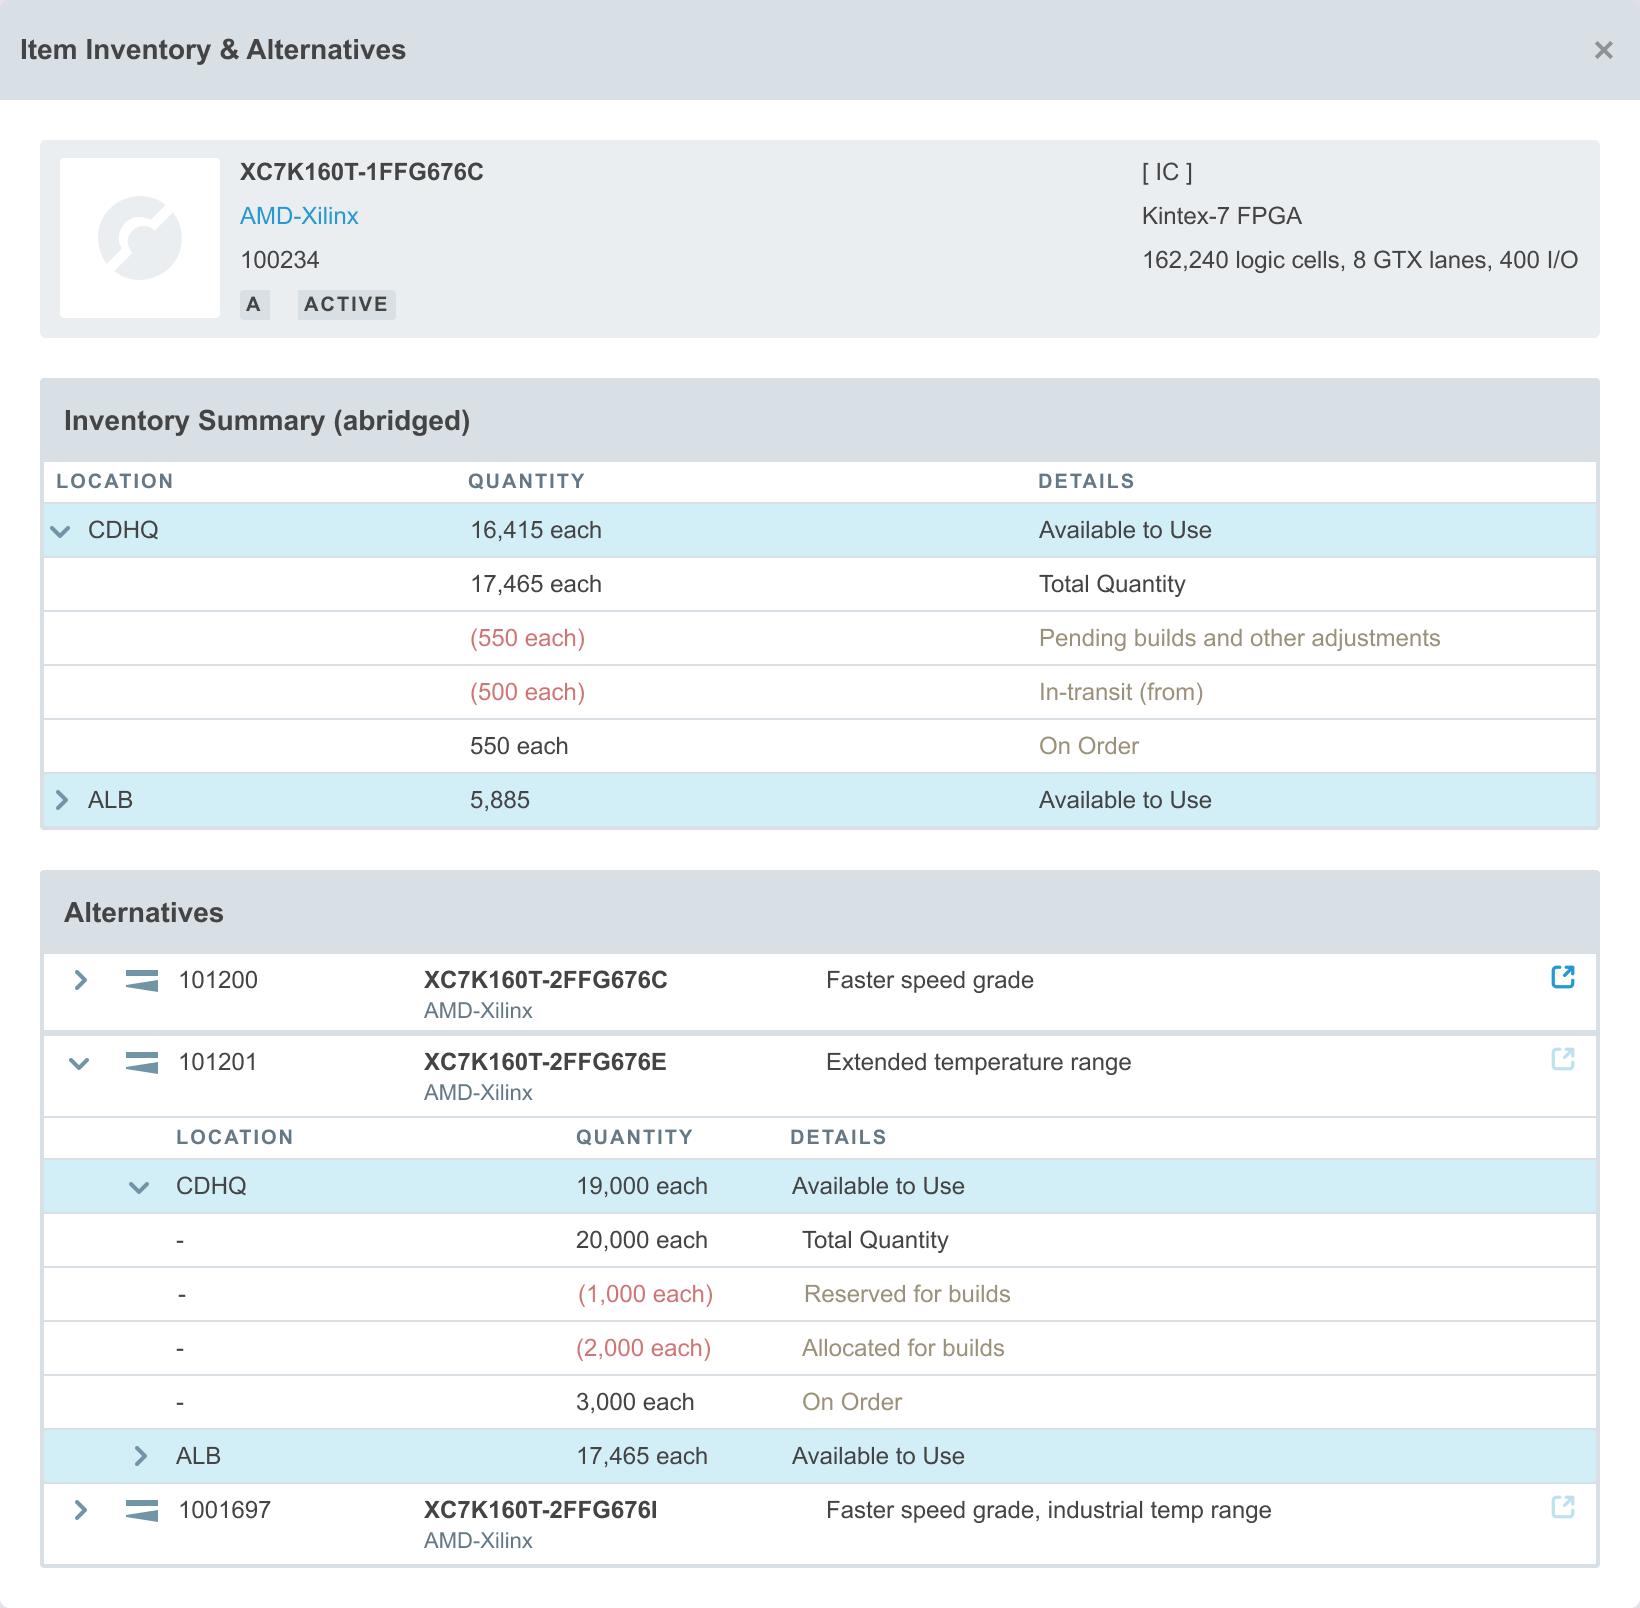This screenshot has height=1608, width=1640.
Task: Click the alternate icon beside 101200
Action: (142, 980)
